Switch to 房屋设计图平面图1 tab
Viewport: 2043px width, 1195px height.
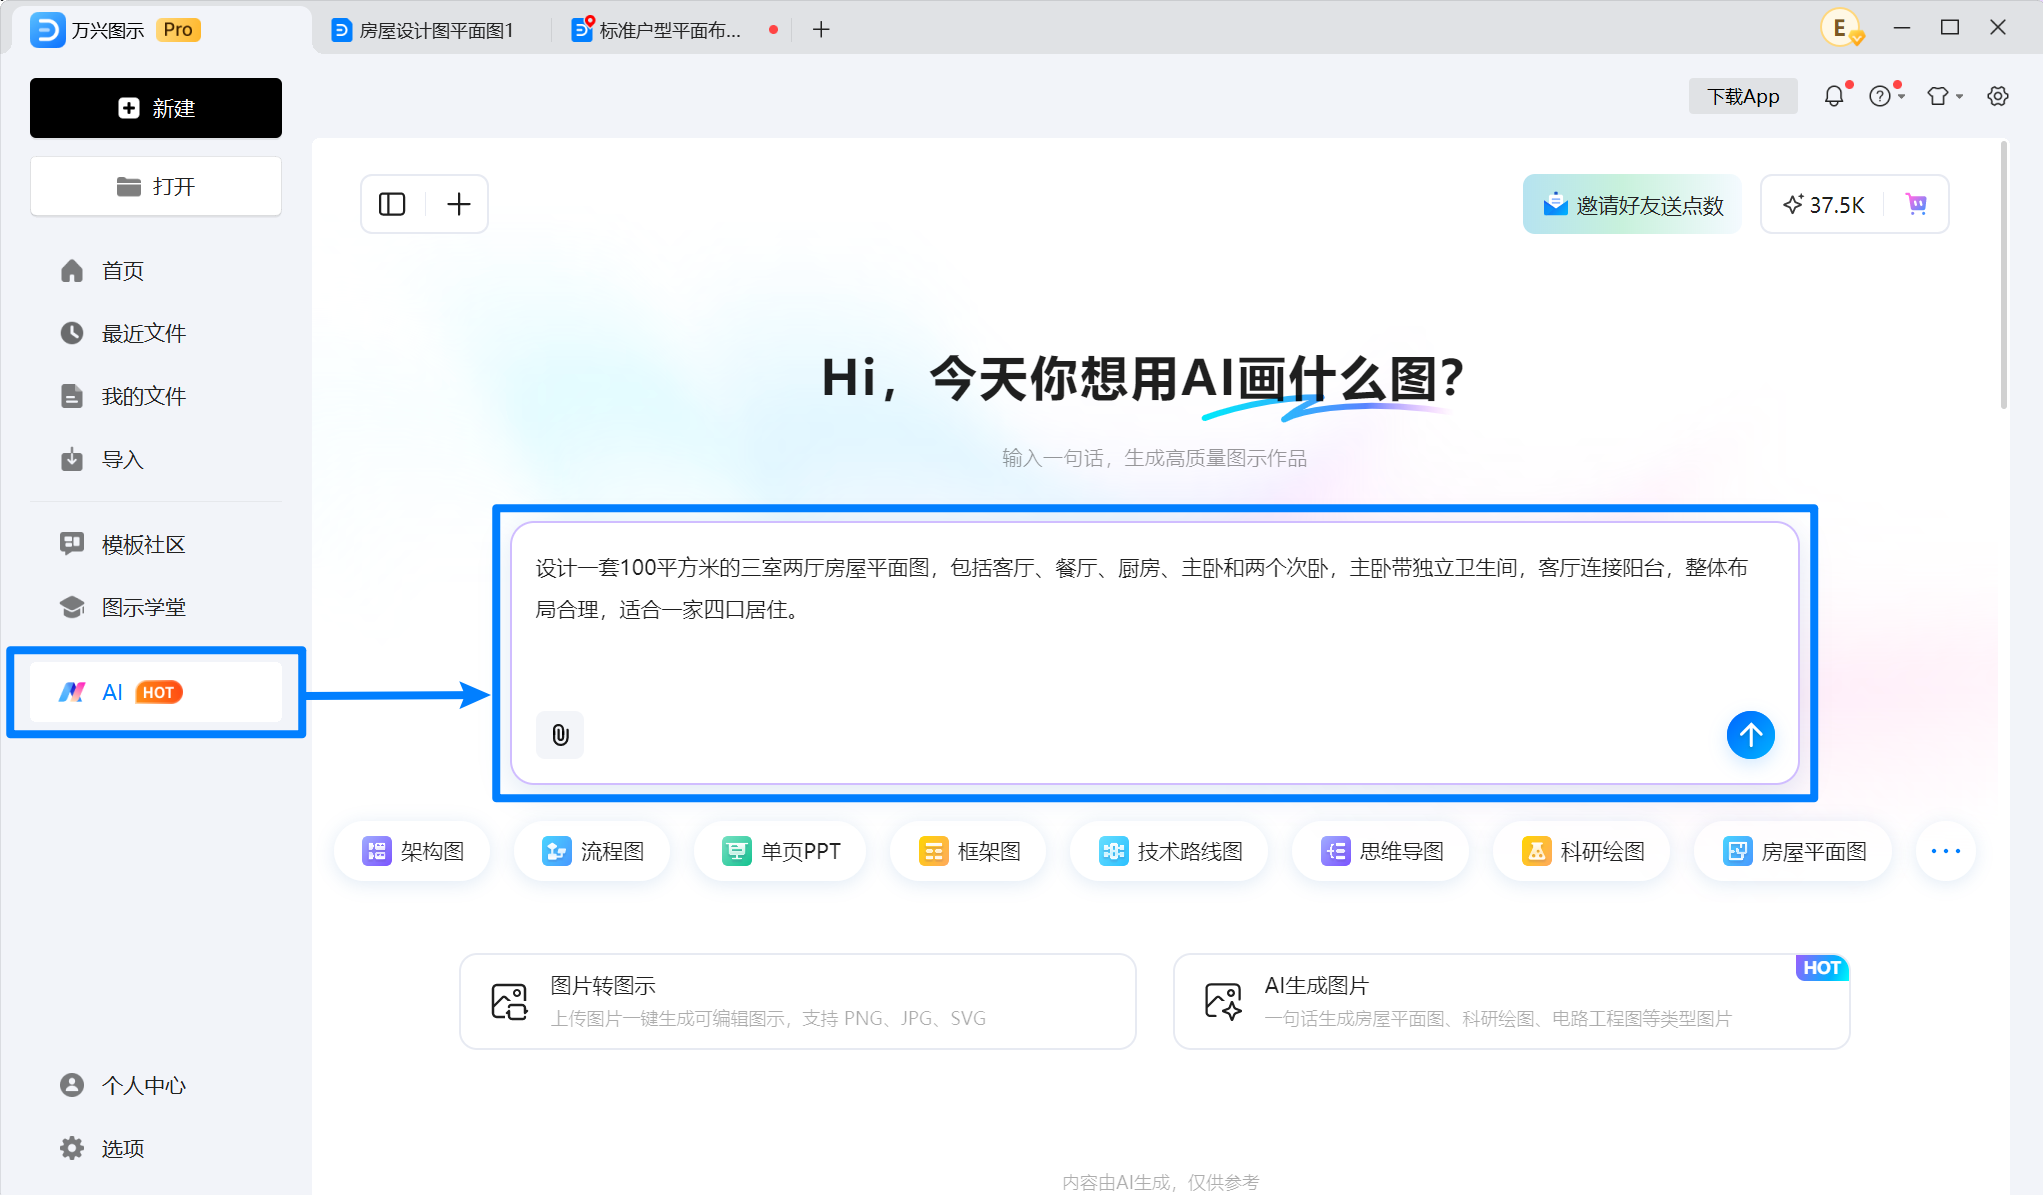tap(432, 30)
